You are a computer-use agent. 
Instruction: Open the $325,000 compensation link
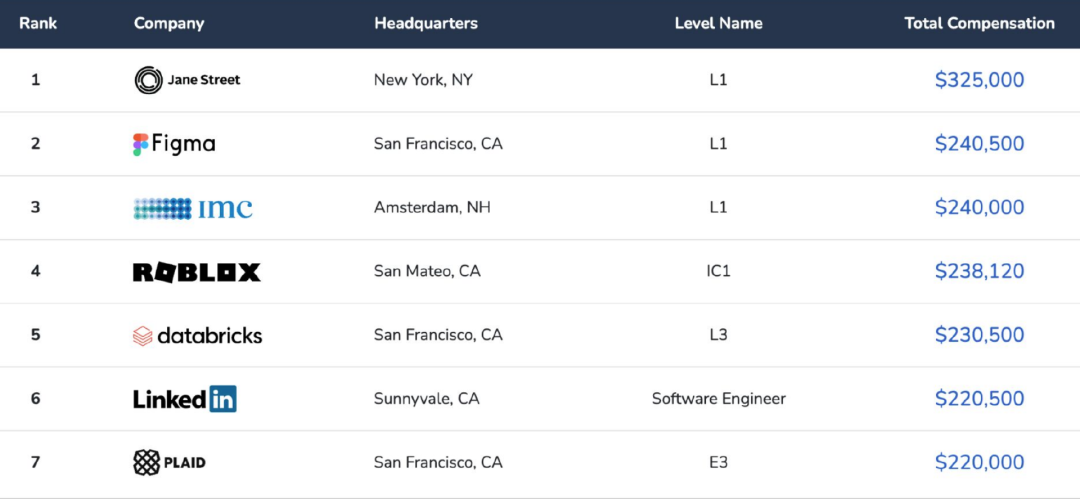pyautogui.click(x=979, y=80)
